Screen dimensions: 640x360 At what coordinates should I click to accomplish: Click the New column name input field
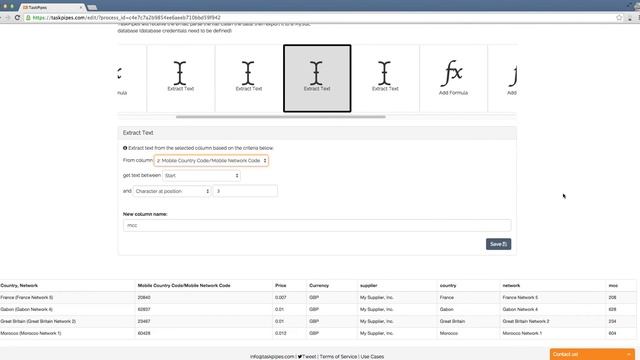tap(317, 225)
